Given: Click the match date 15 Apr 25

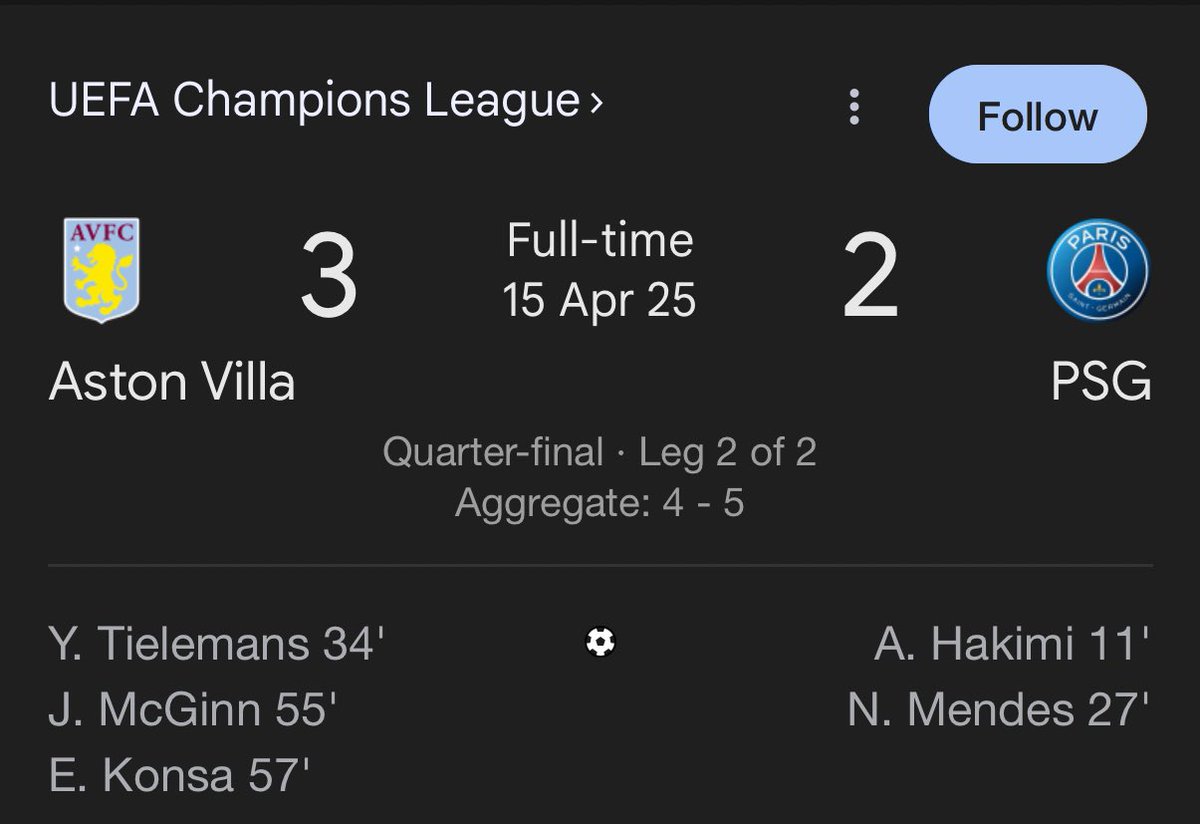Looking at the screenshot, I should pyautogui.click(x=600, y=299).
